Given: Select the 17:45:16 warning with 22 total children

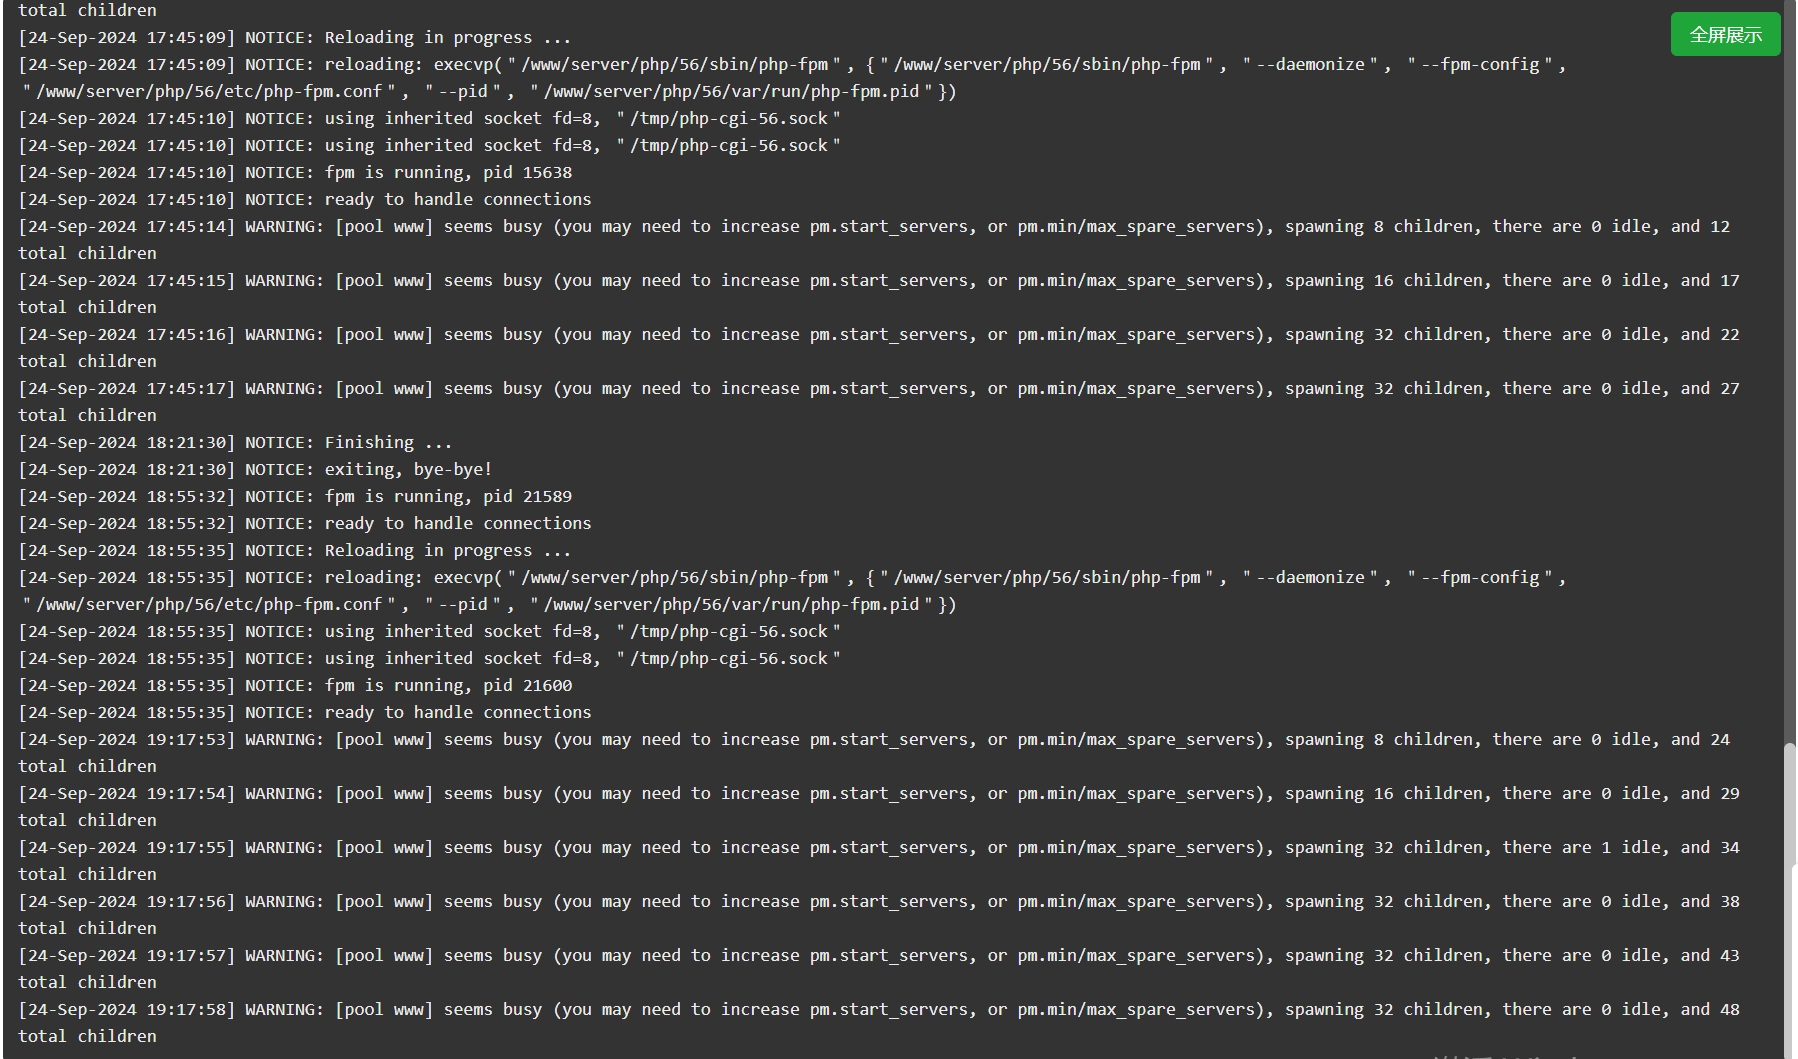Looking at the screenshot, I should coord(879,348).
